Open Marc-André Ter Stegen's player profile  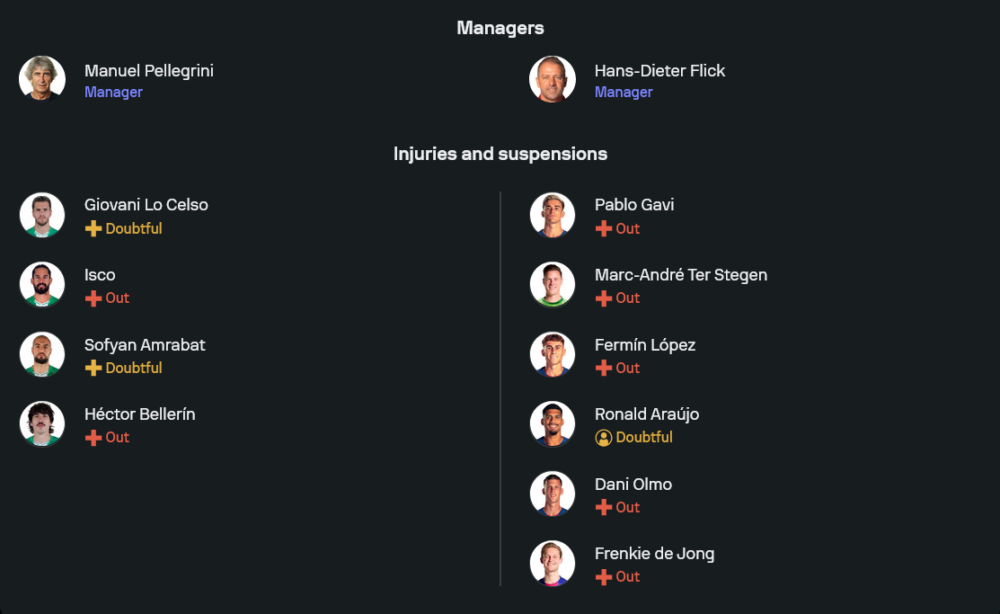[x=680, y=275]
